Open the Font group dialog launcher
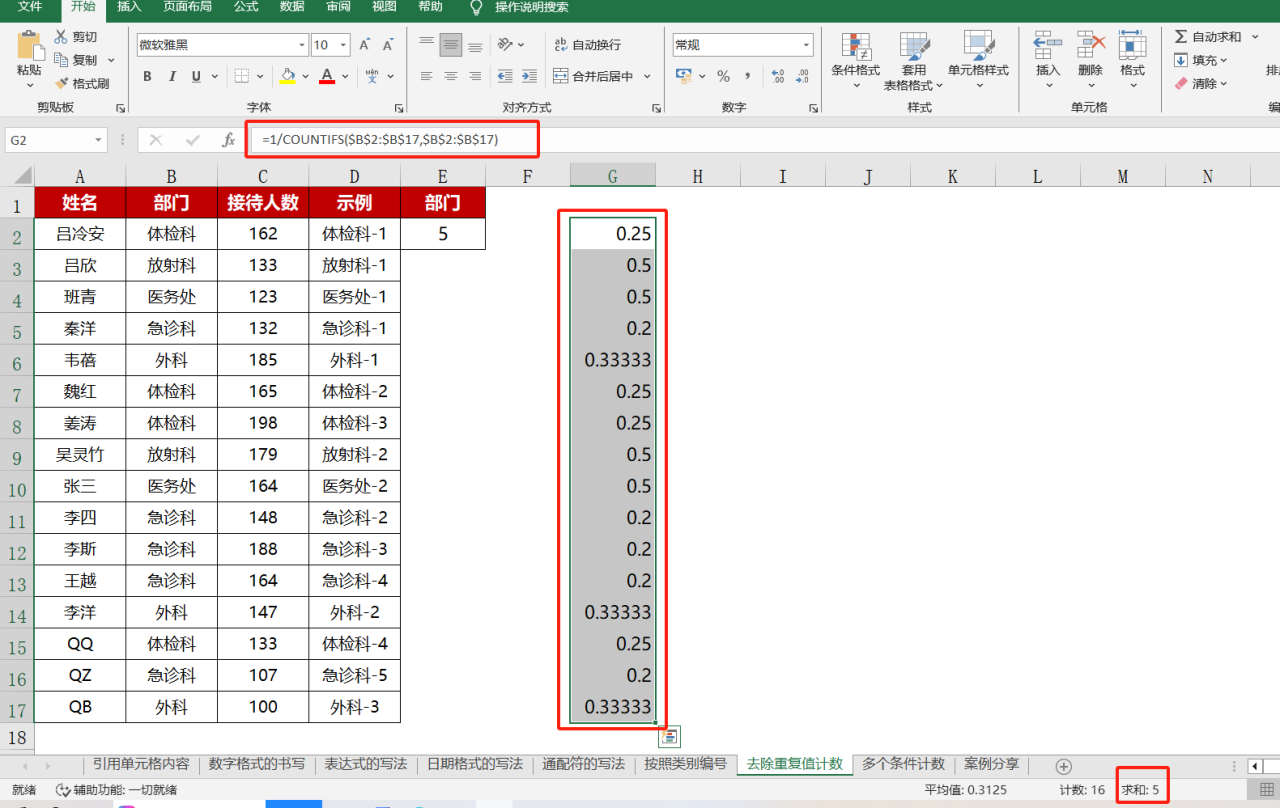This screenshot has width=1280, height=808. pos(397,108)
